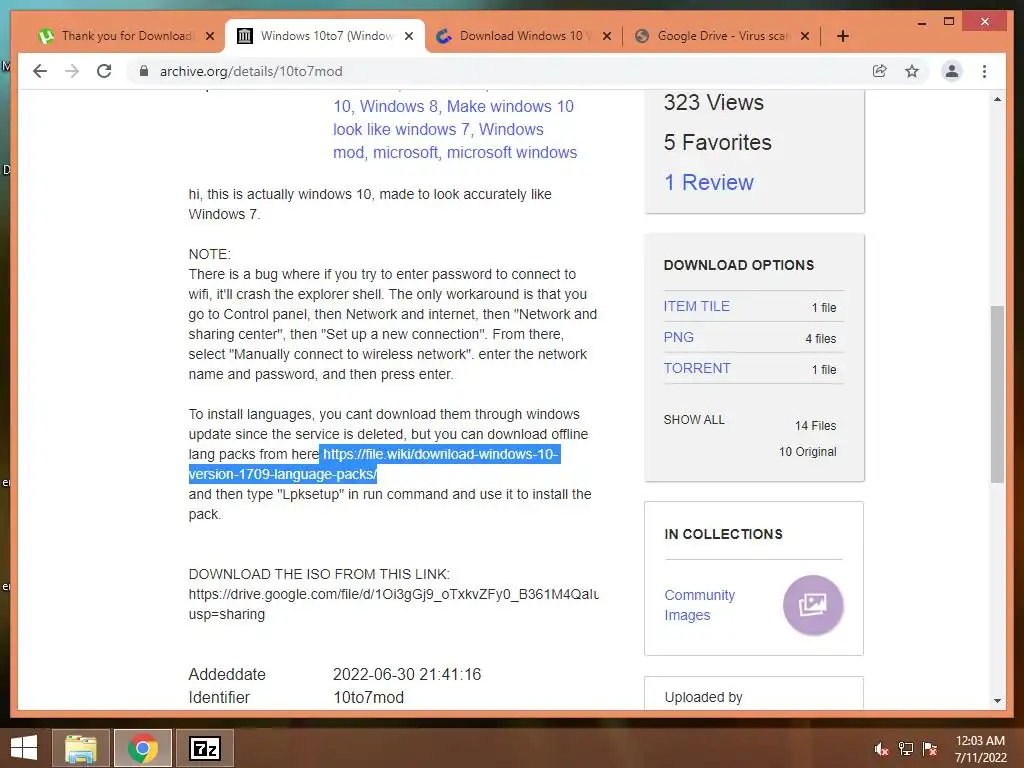1024x768 pixels.
Task: Select the Windows 10to7 archive tab
Action: point(325,36)
